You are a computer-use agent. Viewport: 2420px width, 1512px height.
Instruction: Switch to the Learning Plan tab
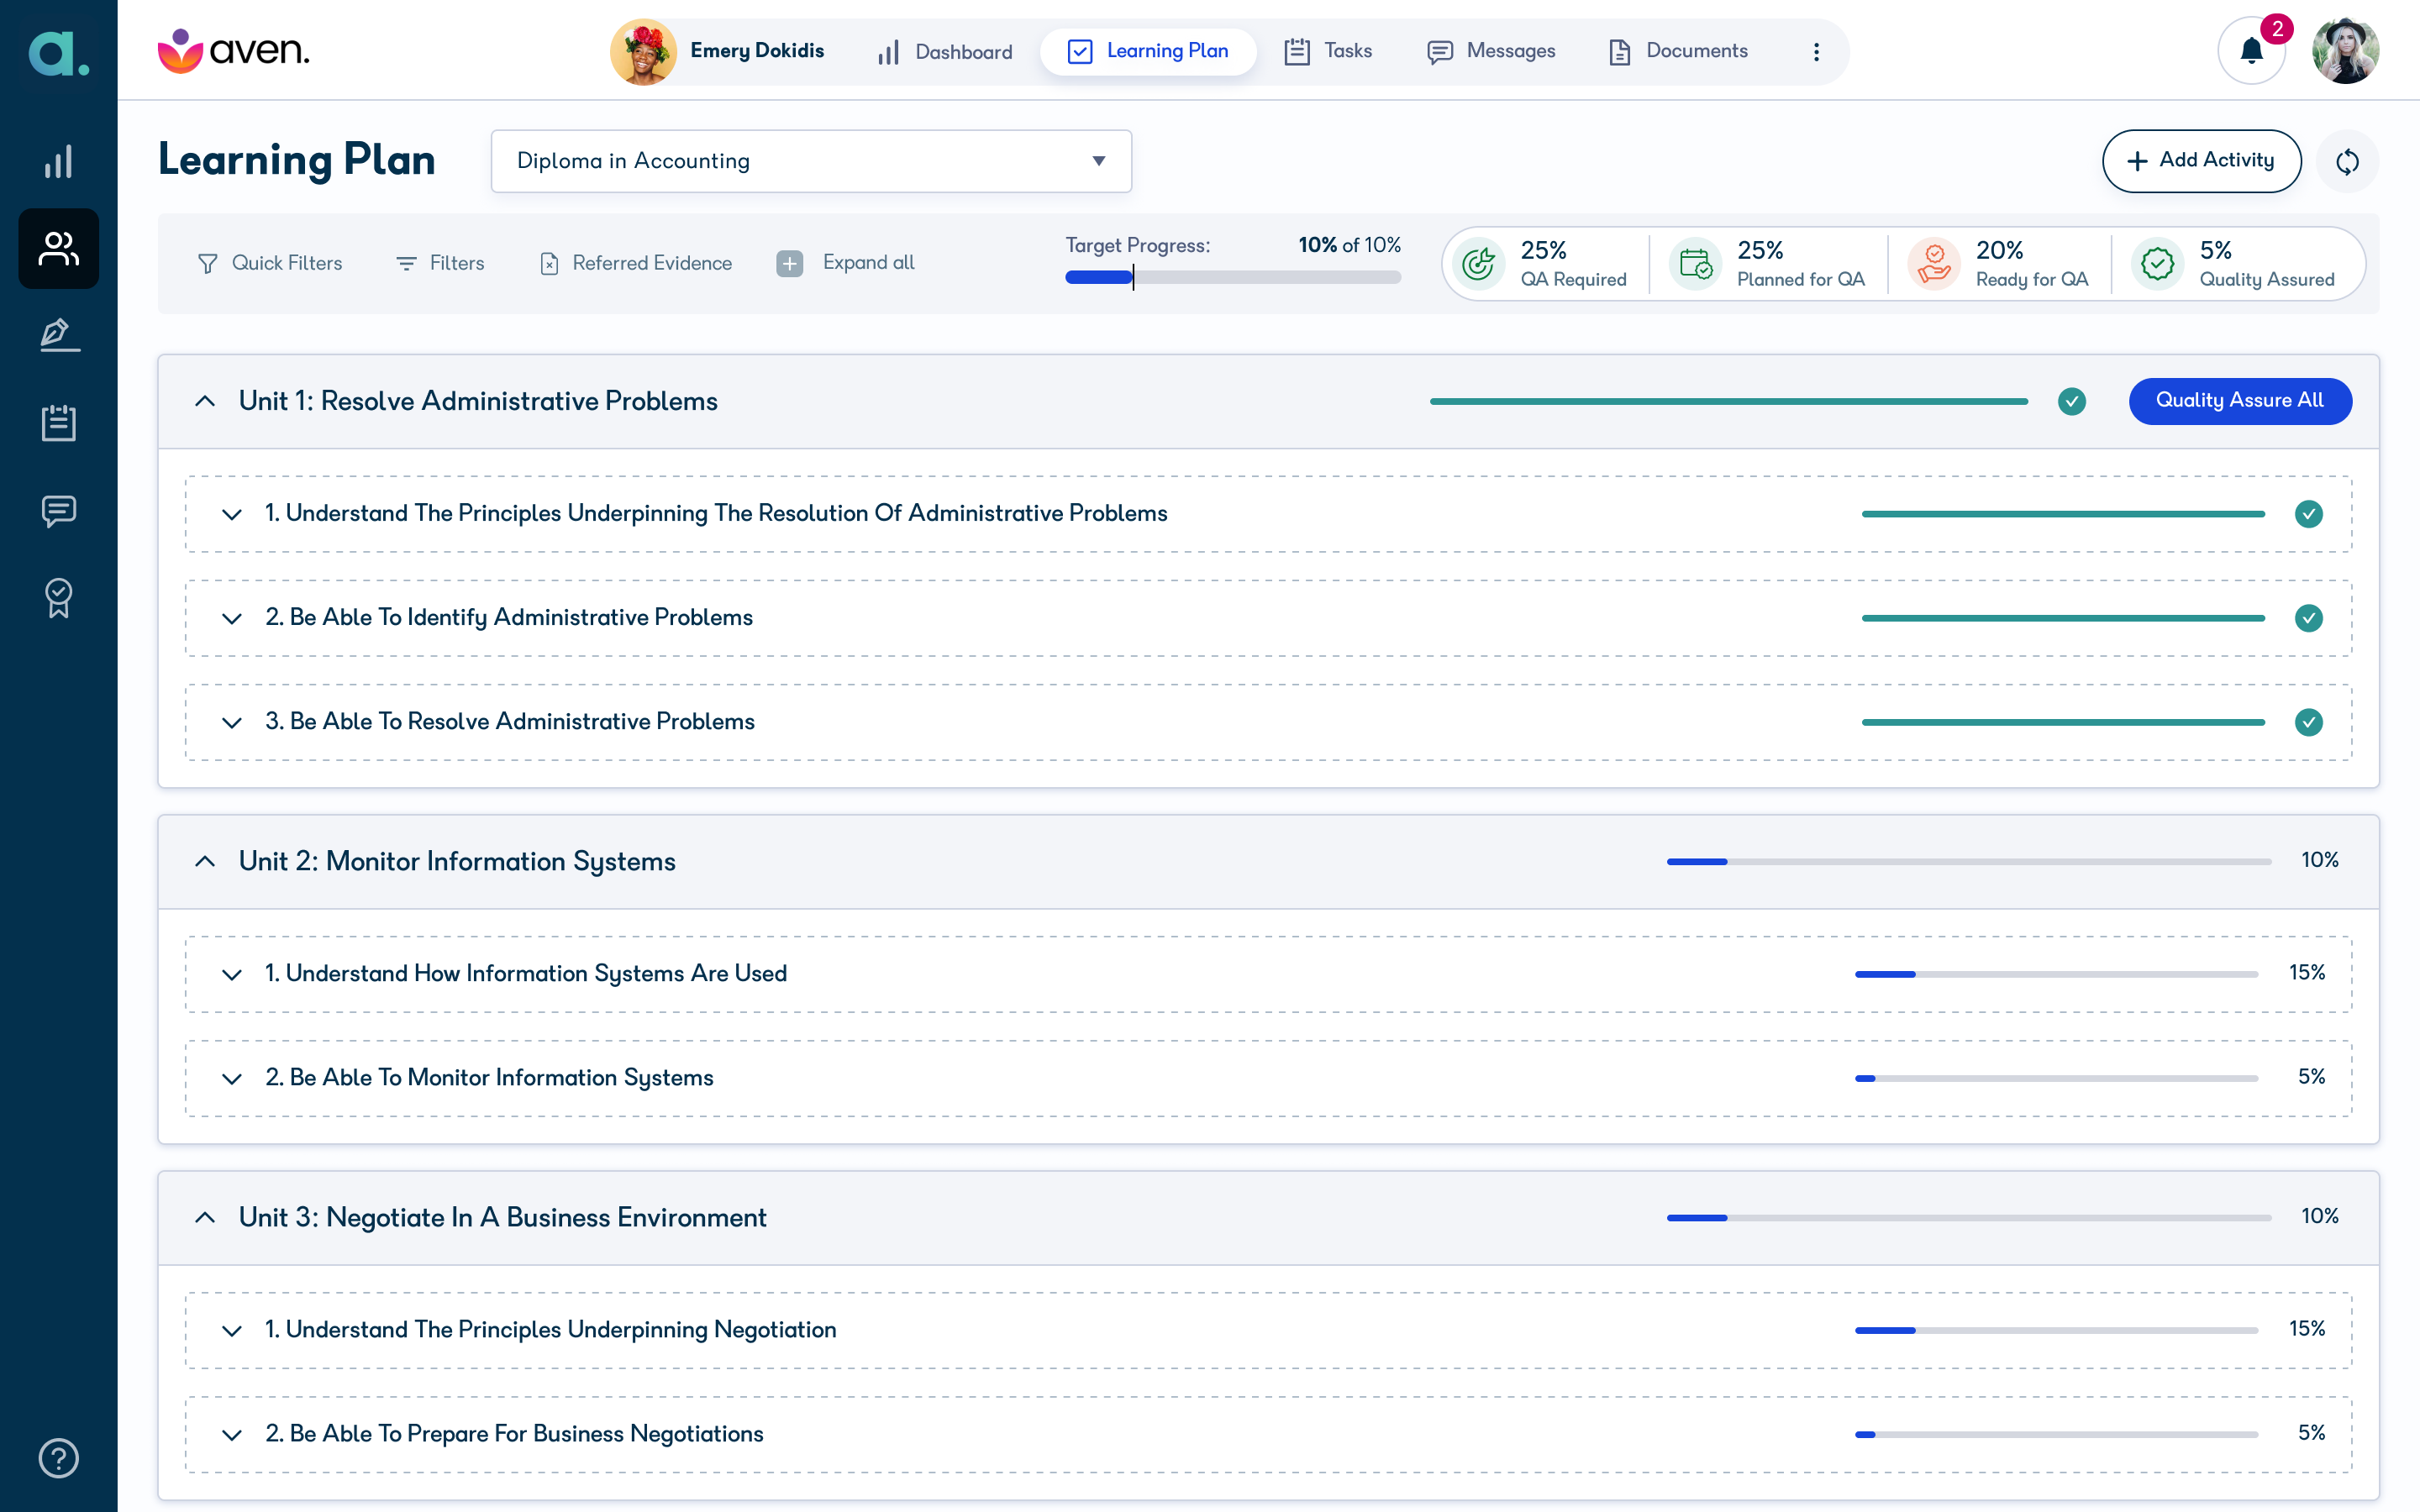click(x=1148, y=51)
